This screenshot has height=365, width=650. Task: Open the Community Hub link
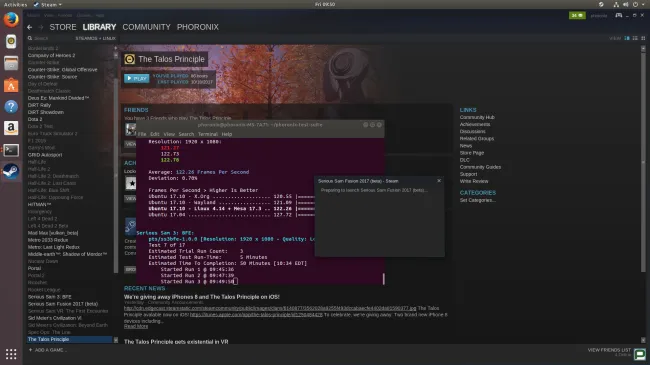pyautogui.click(x=477, y=117)
